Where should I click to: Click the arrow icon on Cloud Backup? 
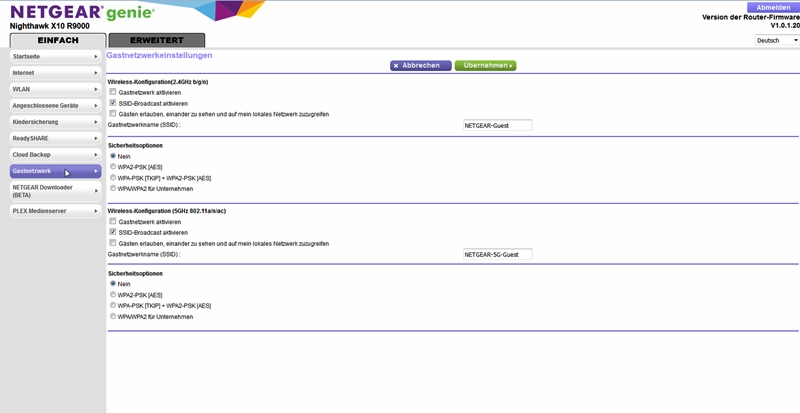tap(96, 155)
